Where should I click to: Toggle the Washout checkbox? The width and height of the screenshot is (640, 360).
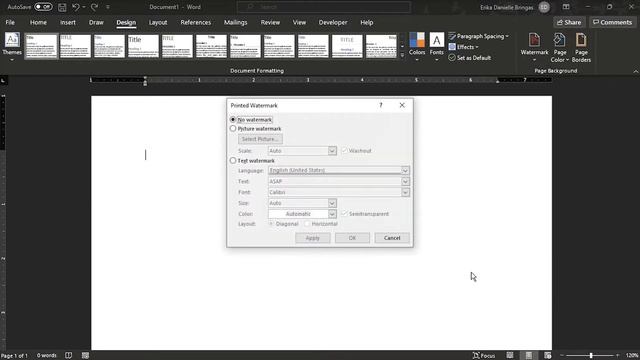coord(344,151)
